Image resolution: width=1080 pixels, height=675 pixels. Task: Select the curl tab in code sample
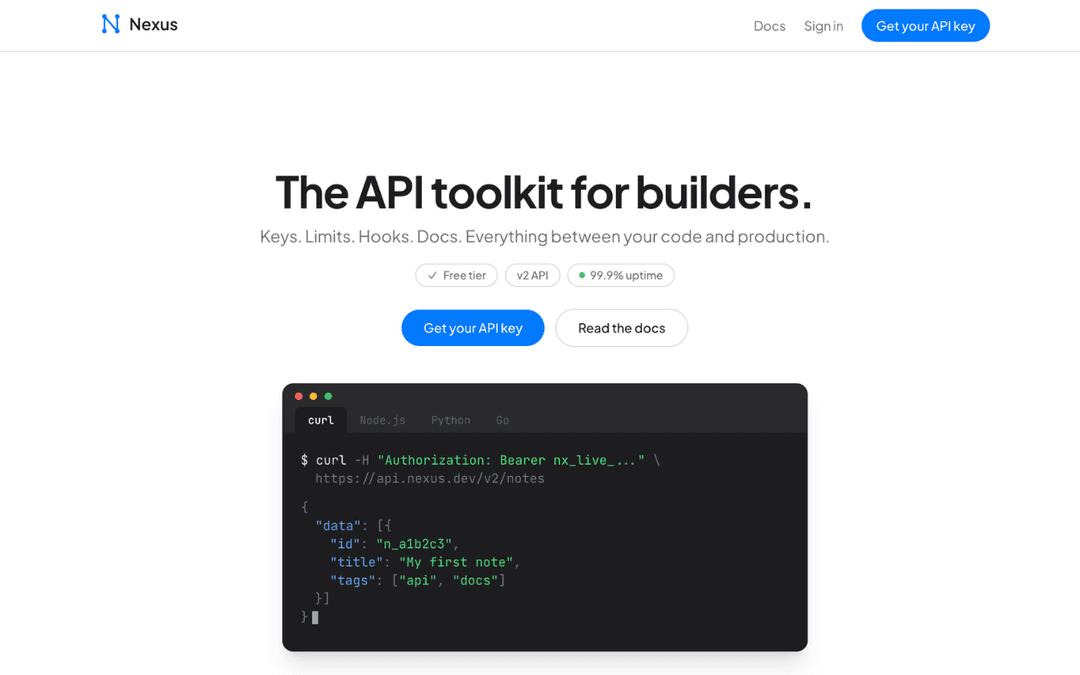(321, 420)
